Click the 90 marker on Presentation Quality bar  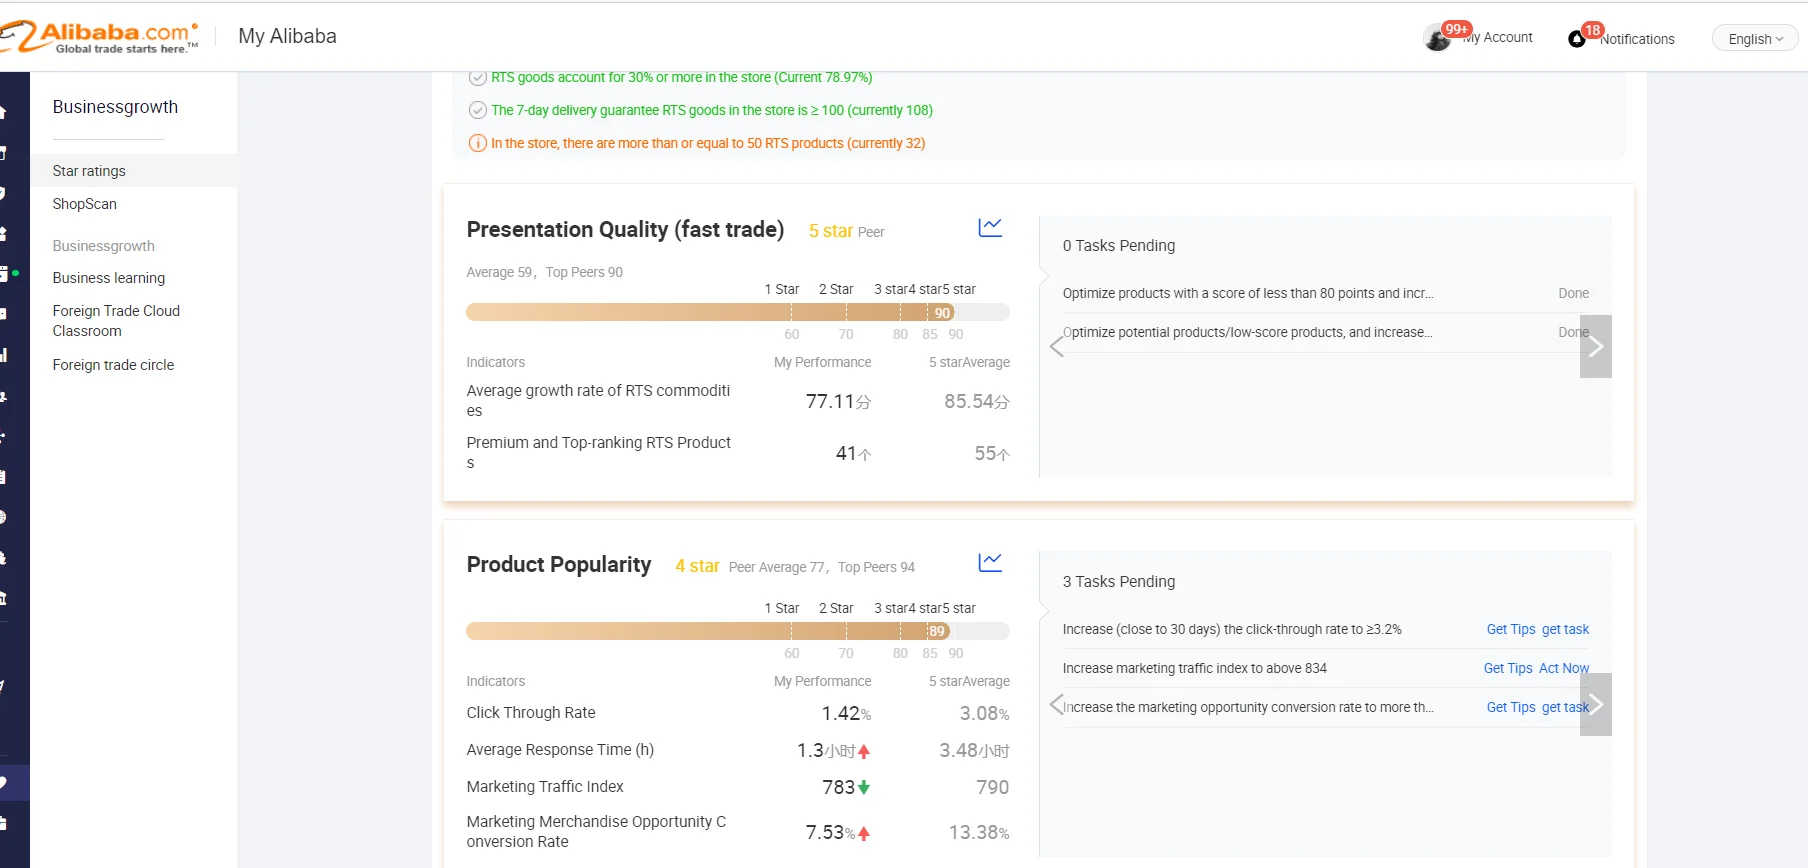click(x=942, y=313)
